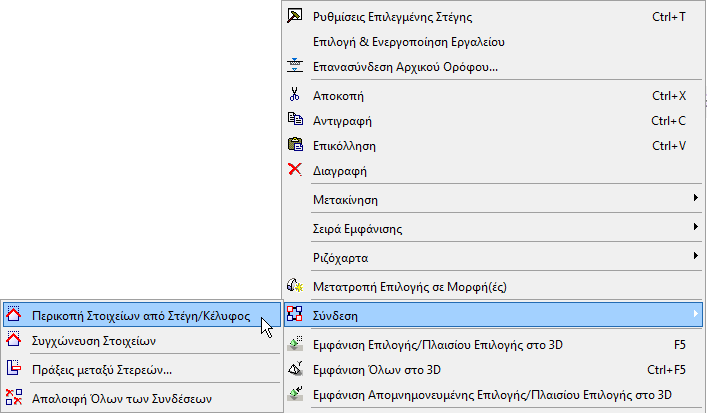This screenshot has width=707, height=413.
Task: Choose Εμφάνιση Όλων στο 3D
Action: click(378, 370)
